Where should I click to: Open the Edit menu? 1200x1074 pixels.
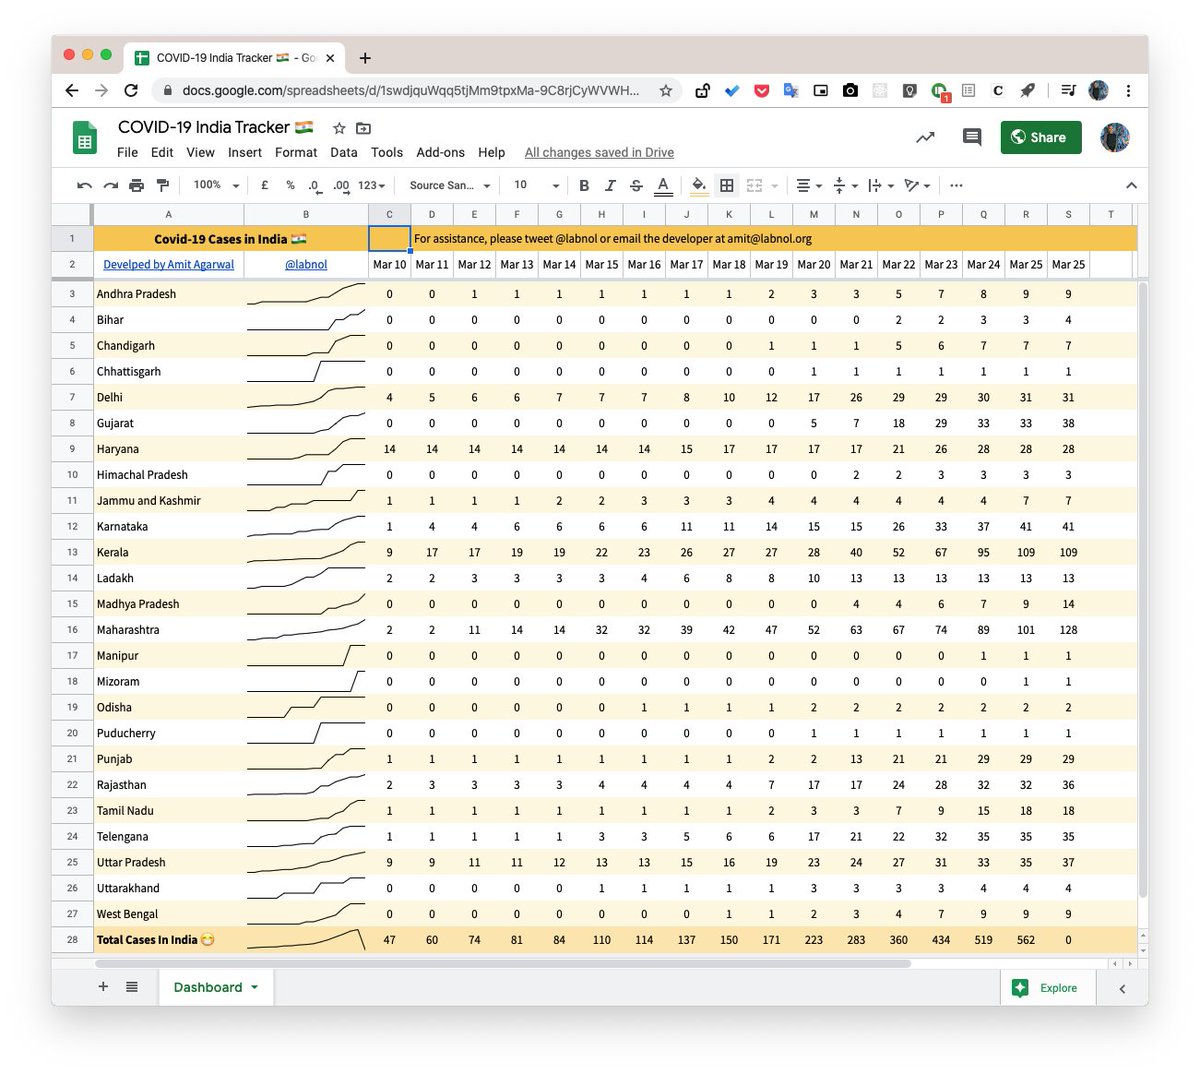click(162, 152)
